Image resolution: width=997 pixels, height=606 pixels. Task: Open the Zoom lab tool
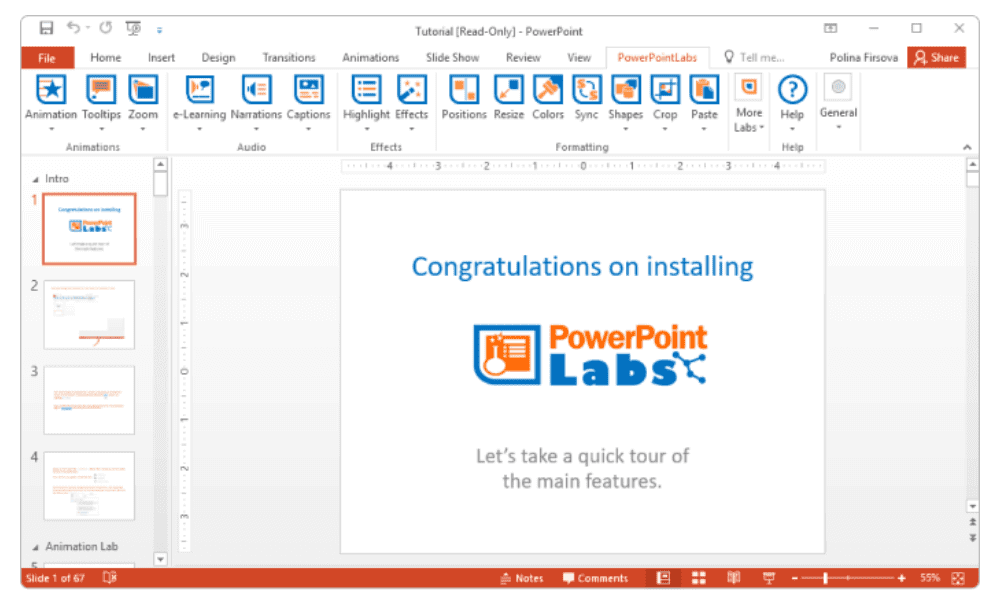[143, 90]
